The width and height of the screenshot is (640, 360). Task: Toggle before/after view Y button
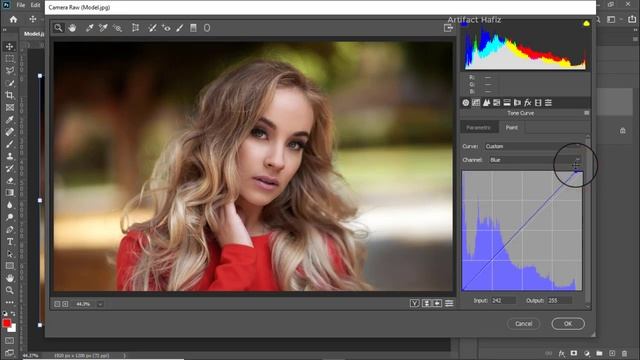(414, 303)
